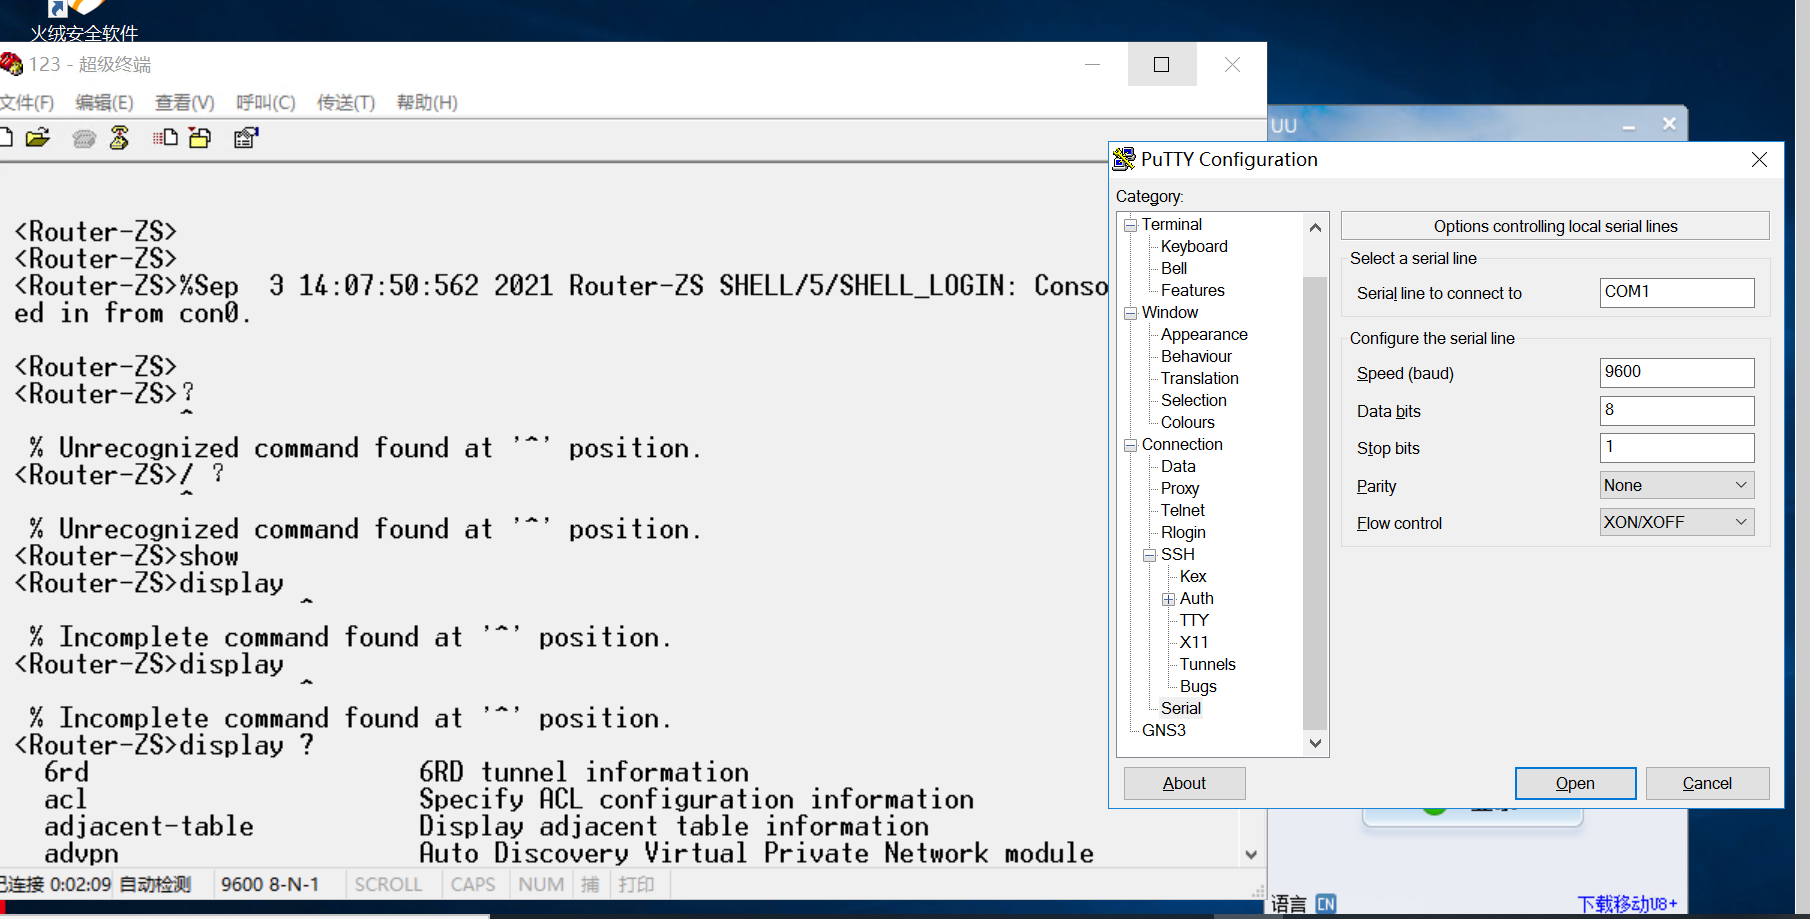This screenshot has height=919, width=1810.
Task: Open the 查看(V) menu
Action: [x=185, y=102]
